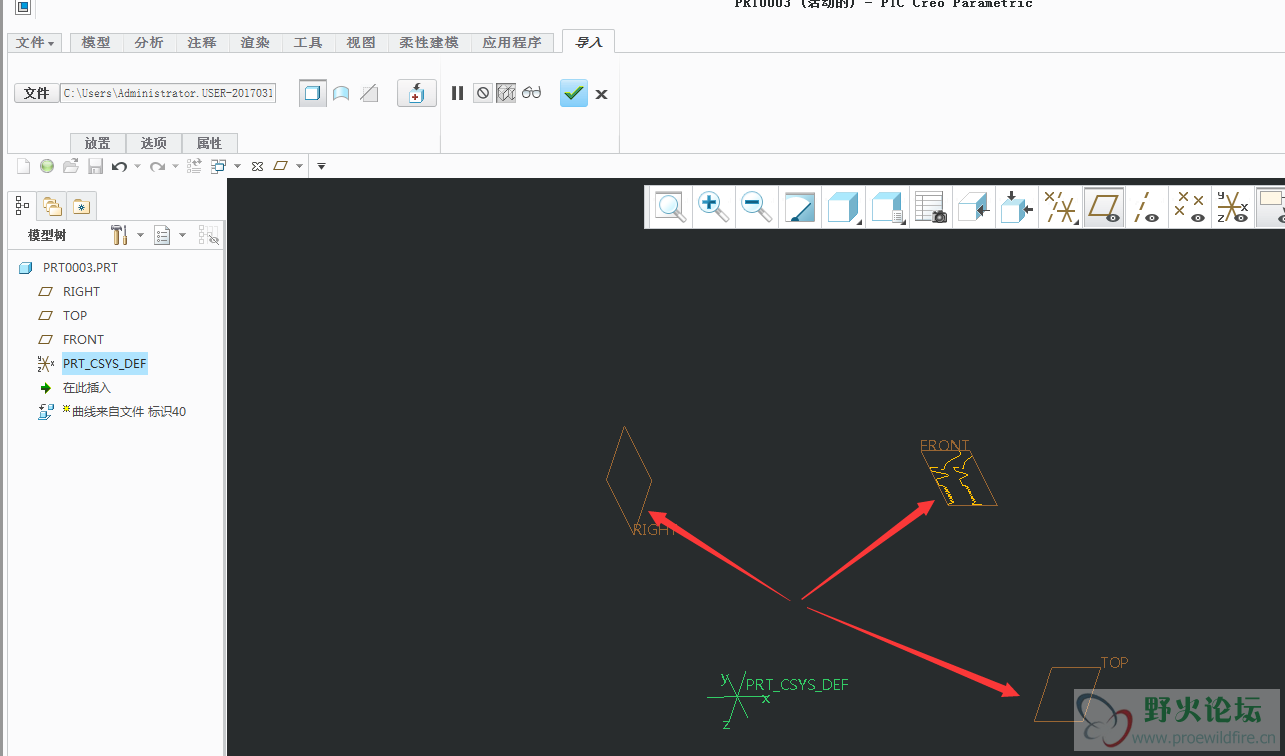The image size is (1285, 756).
Task: Select the no-preview circle-slash icon
Action: click(483, 93)
